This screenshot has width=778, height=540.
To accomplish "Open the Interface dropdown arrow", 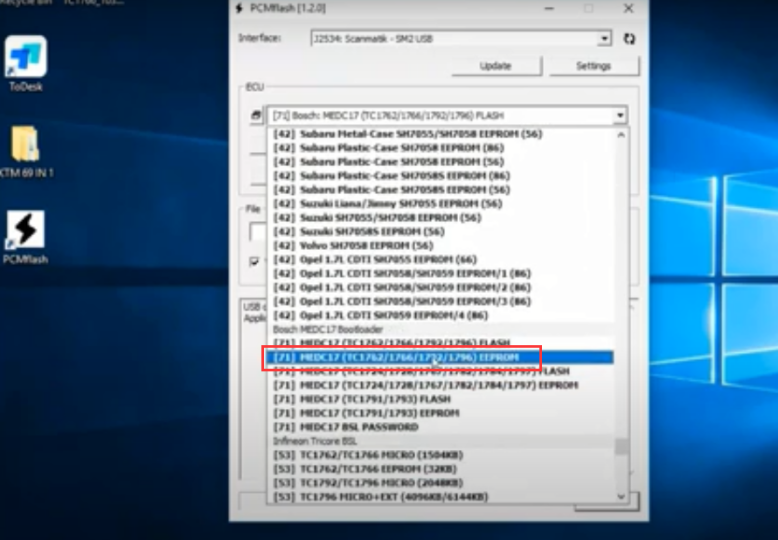I will point(604,39).
